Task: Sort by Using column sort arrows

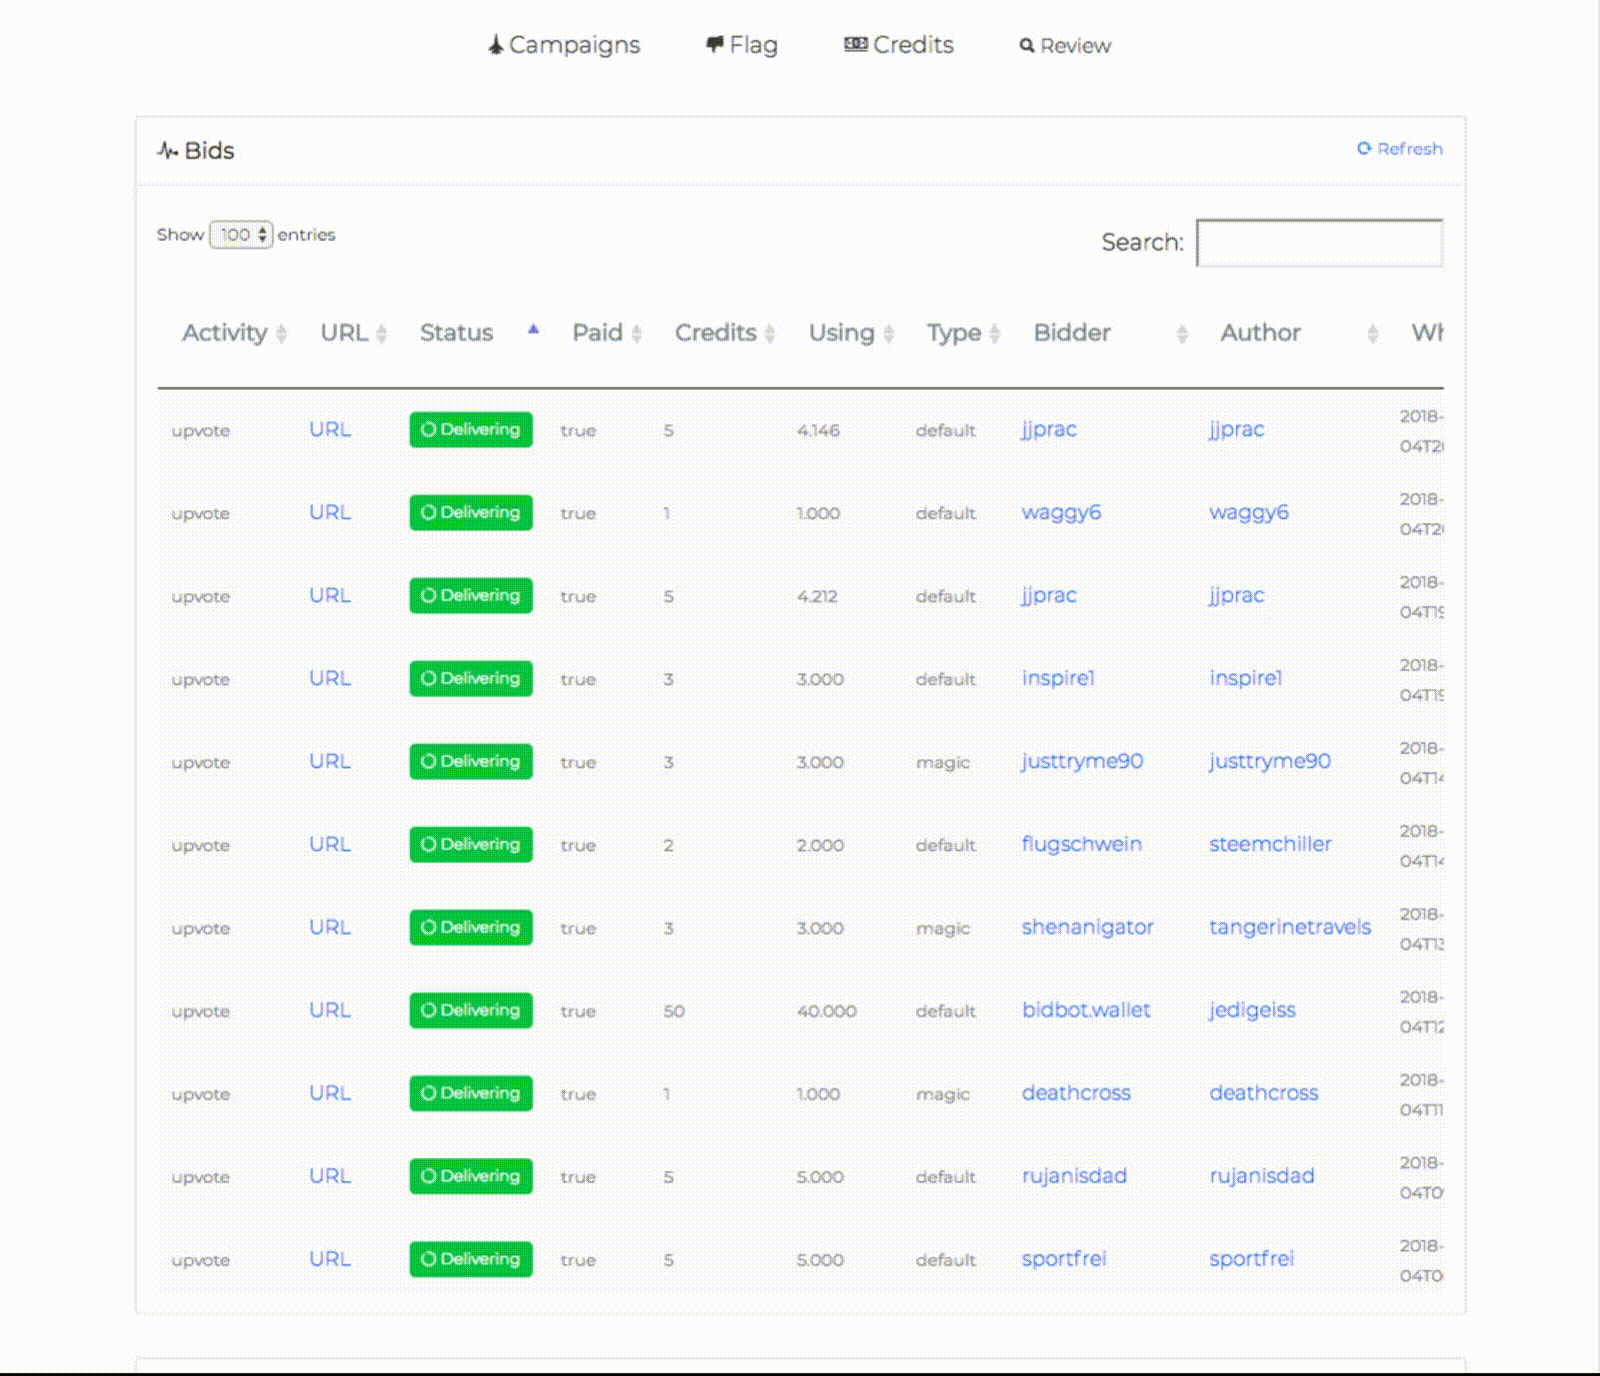Action: pyautogui.click(x=889, y=334)
